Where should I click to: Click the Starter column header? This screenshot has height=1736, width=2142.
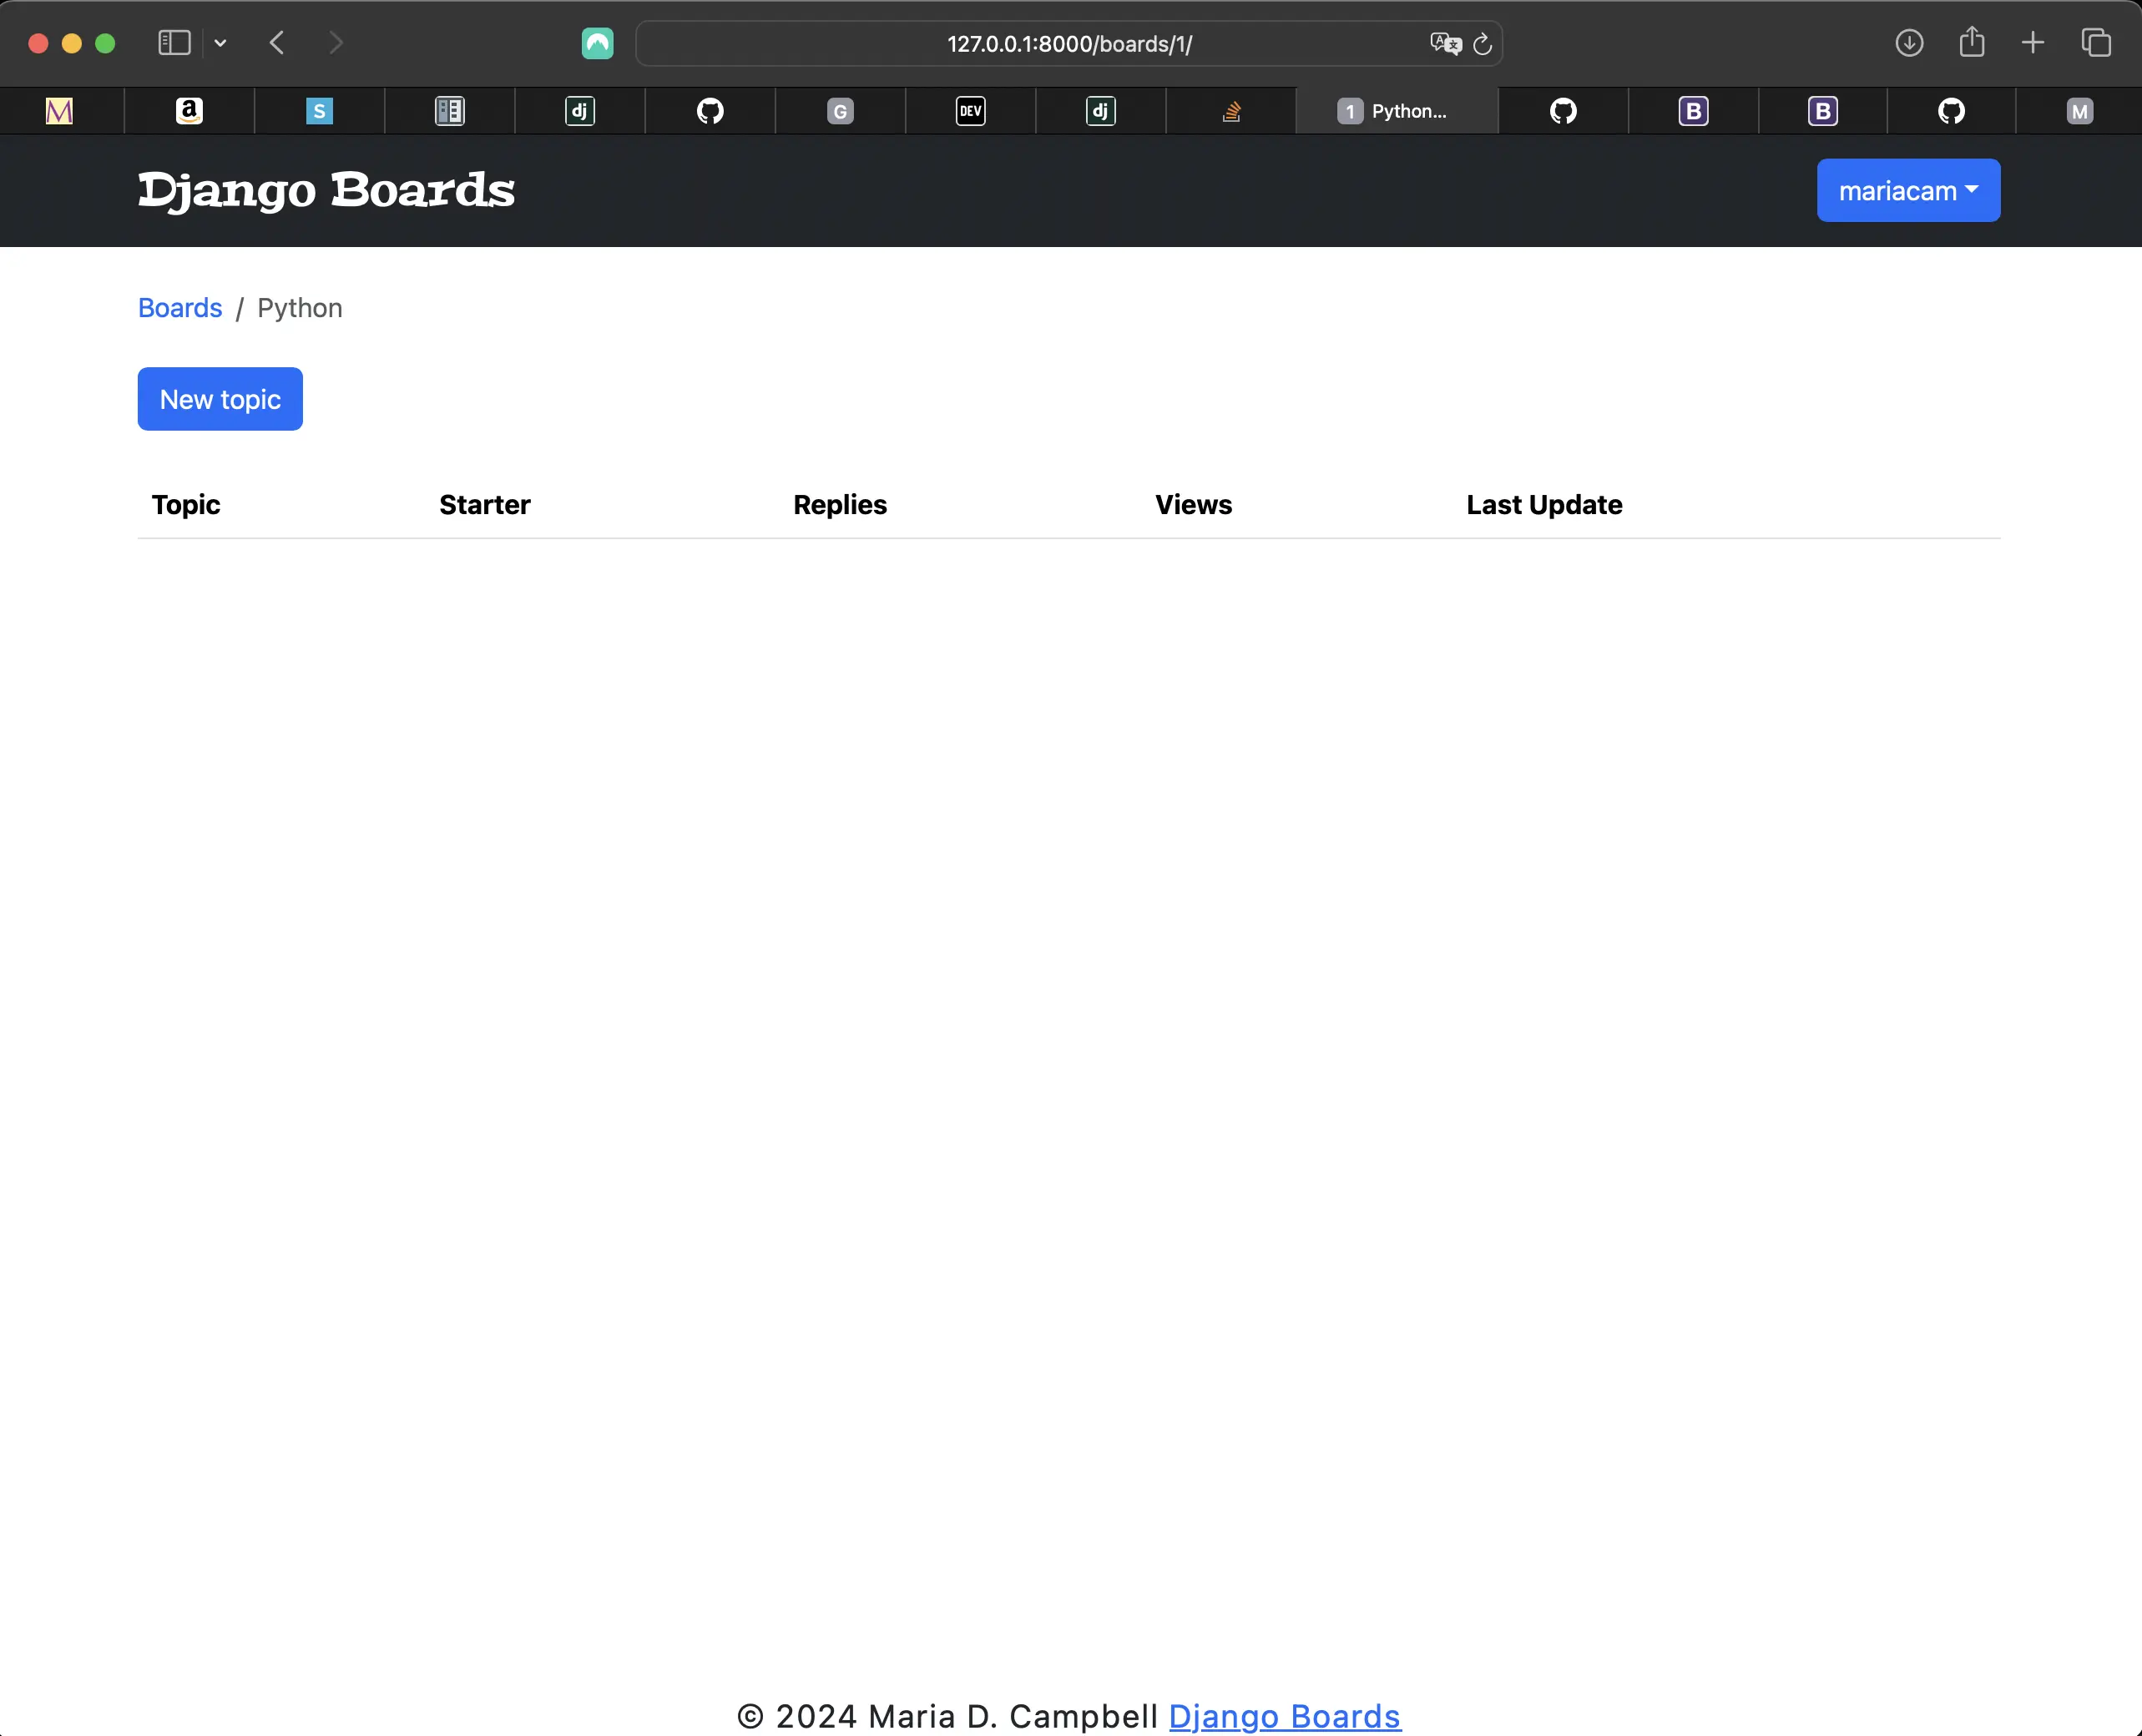coord(485,505)
